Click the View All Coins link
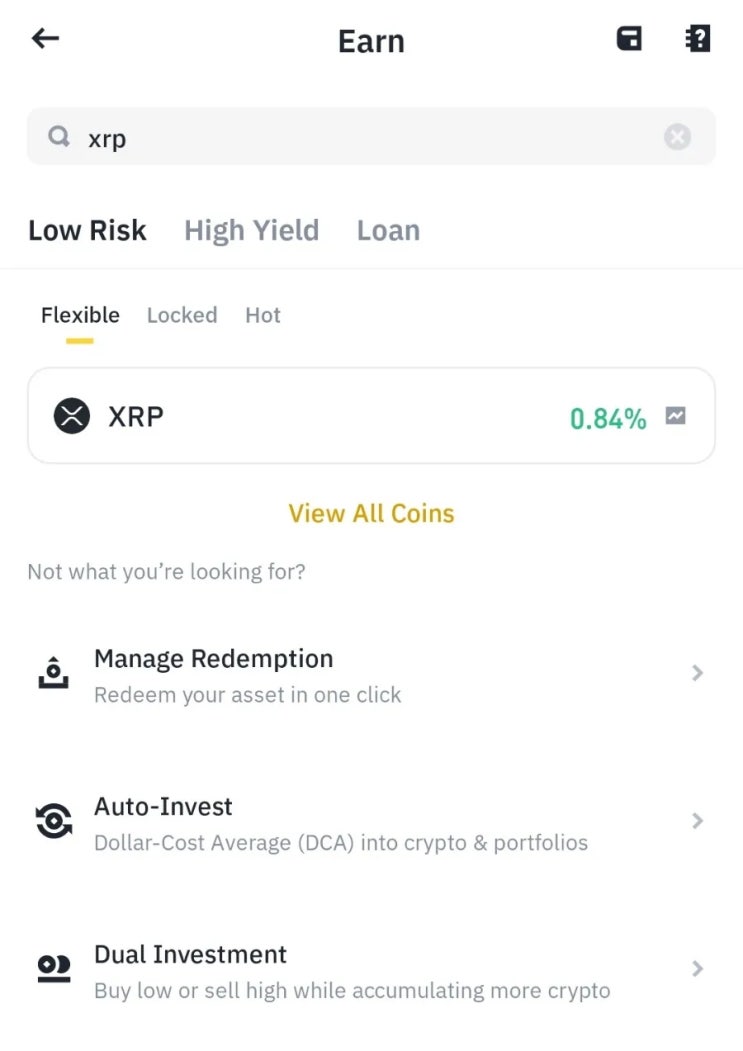 [x=371, y=513]
